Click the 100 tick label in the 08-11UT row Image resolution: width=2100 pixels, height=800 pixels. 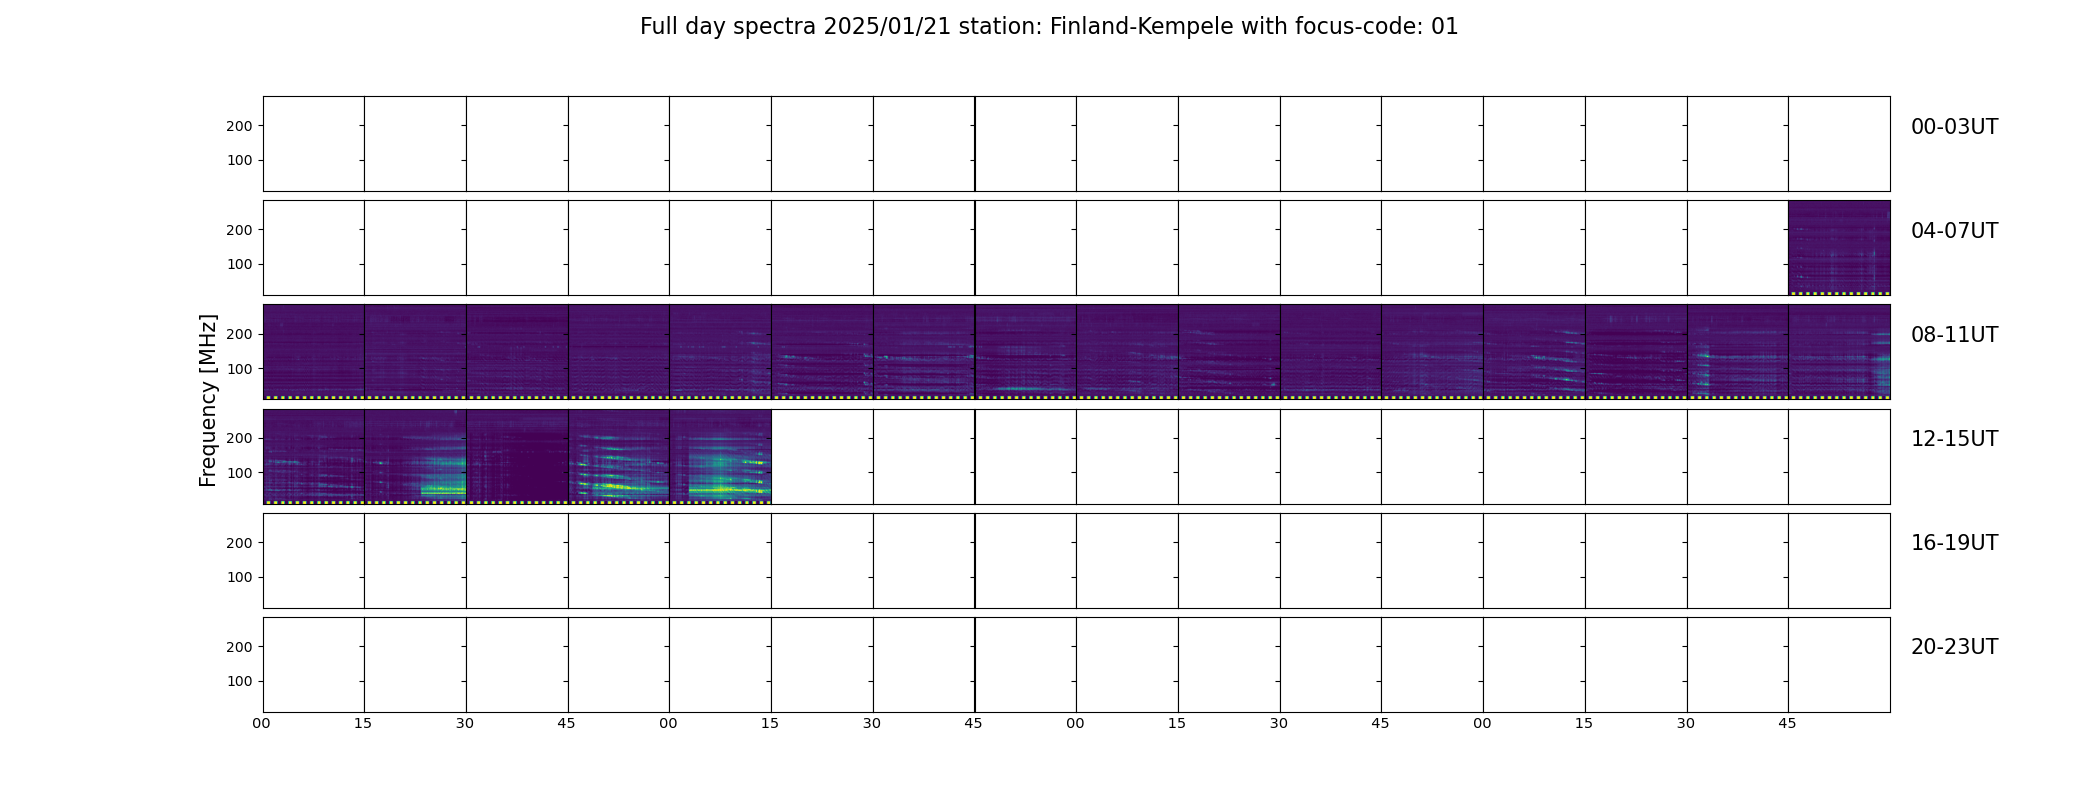point(239,369)
